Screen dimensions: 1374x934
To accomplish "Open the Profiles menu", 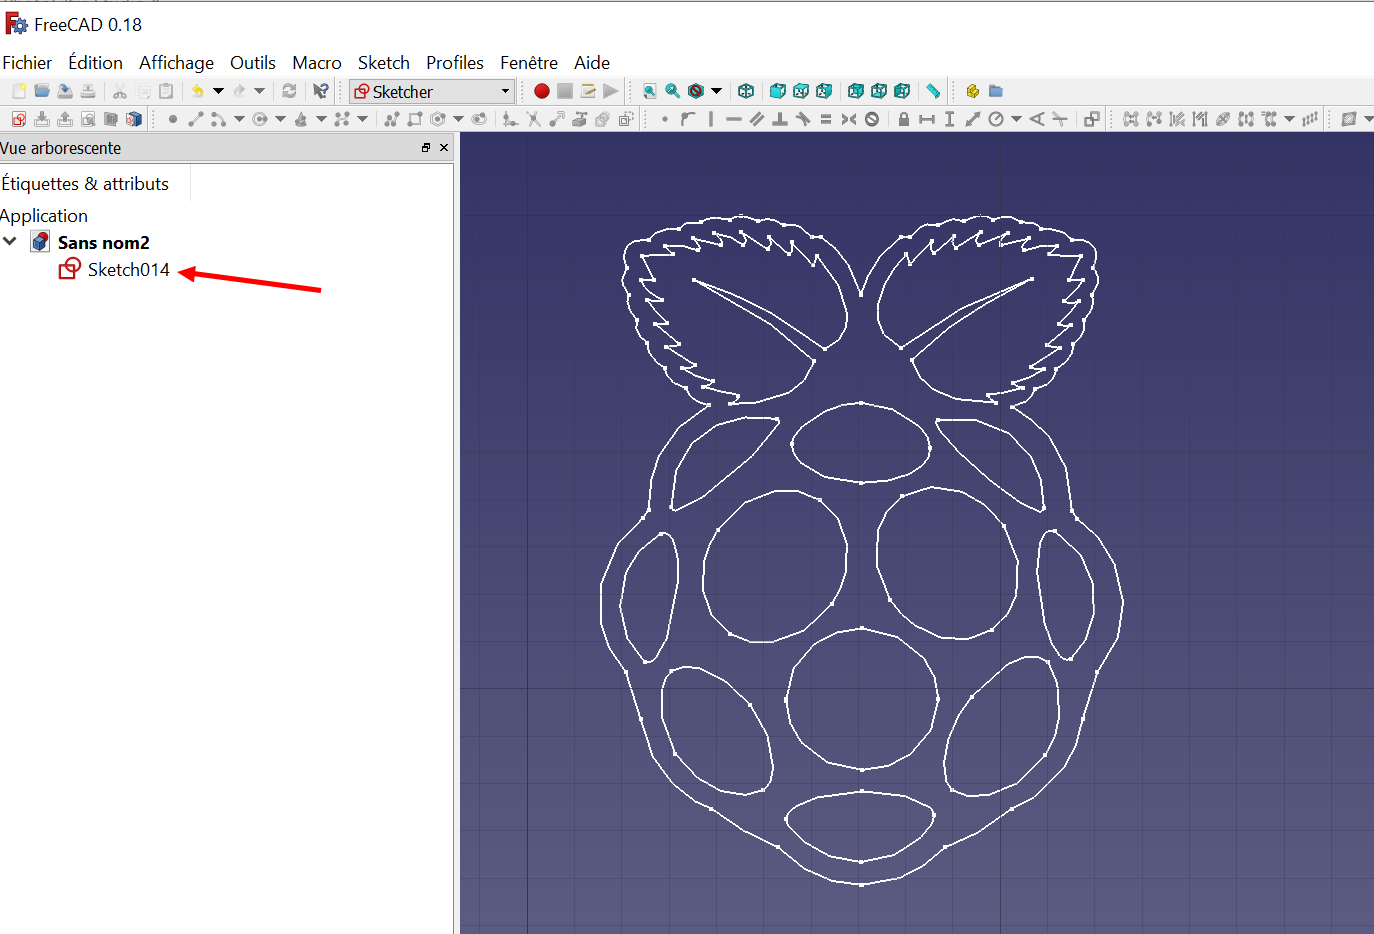I will [x=455, y=62].
